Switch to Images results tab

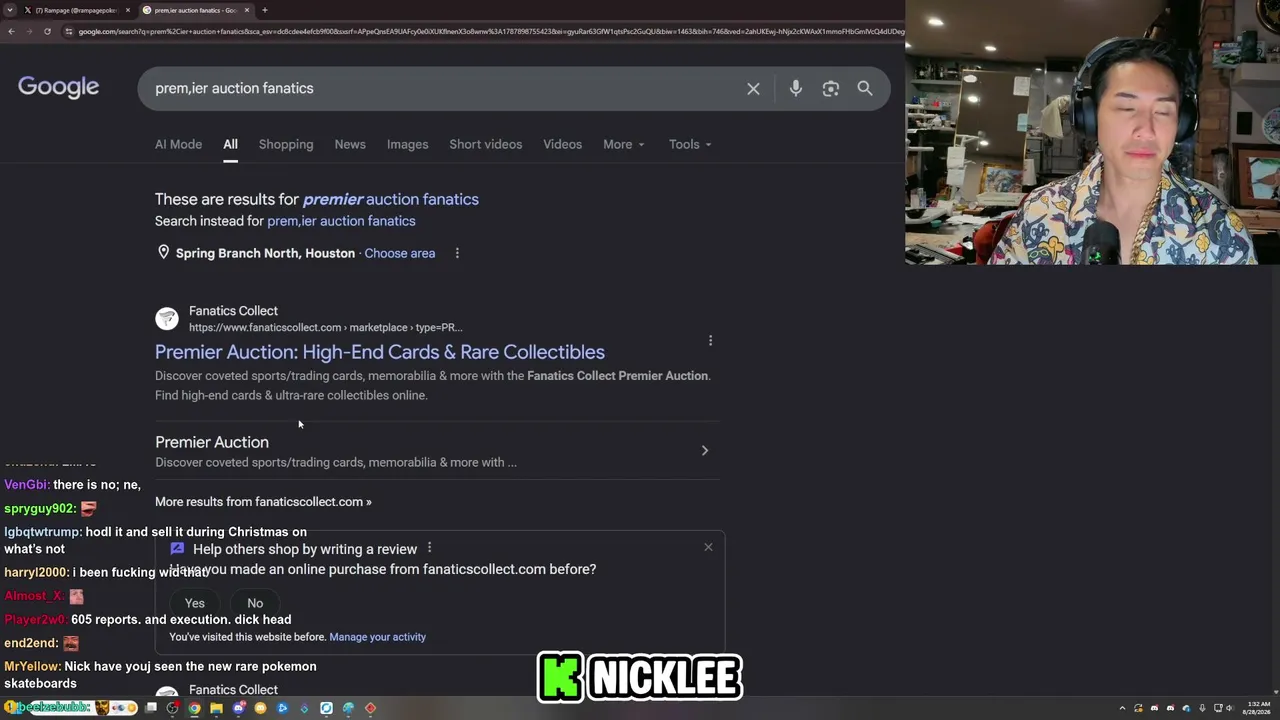(x=407, y=144)
